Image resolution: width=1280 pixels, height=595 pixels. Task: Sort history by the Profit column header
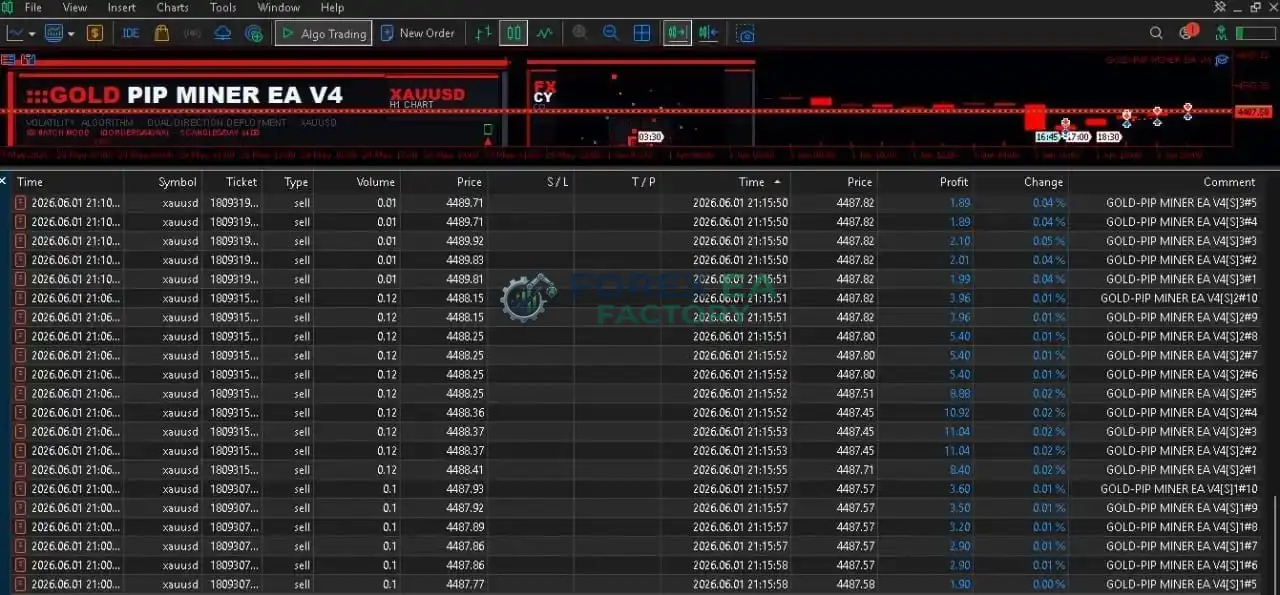pyautogui.click(x=953, y=182)
